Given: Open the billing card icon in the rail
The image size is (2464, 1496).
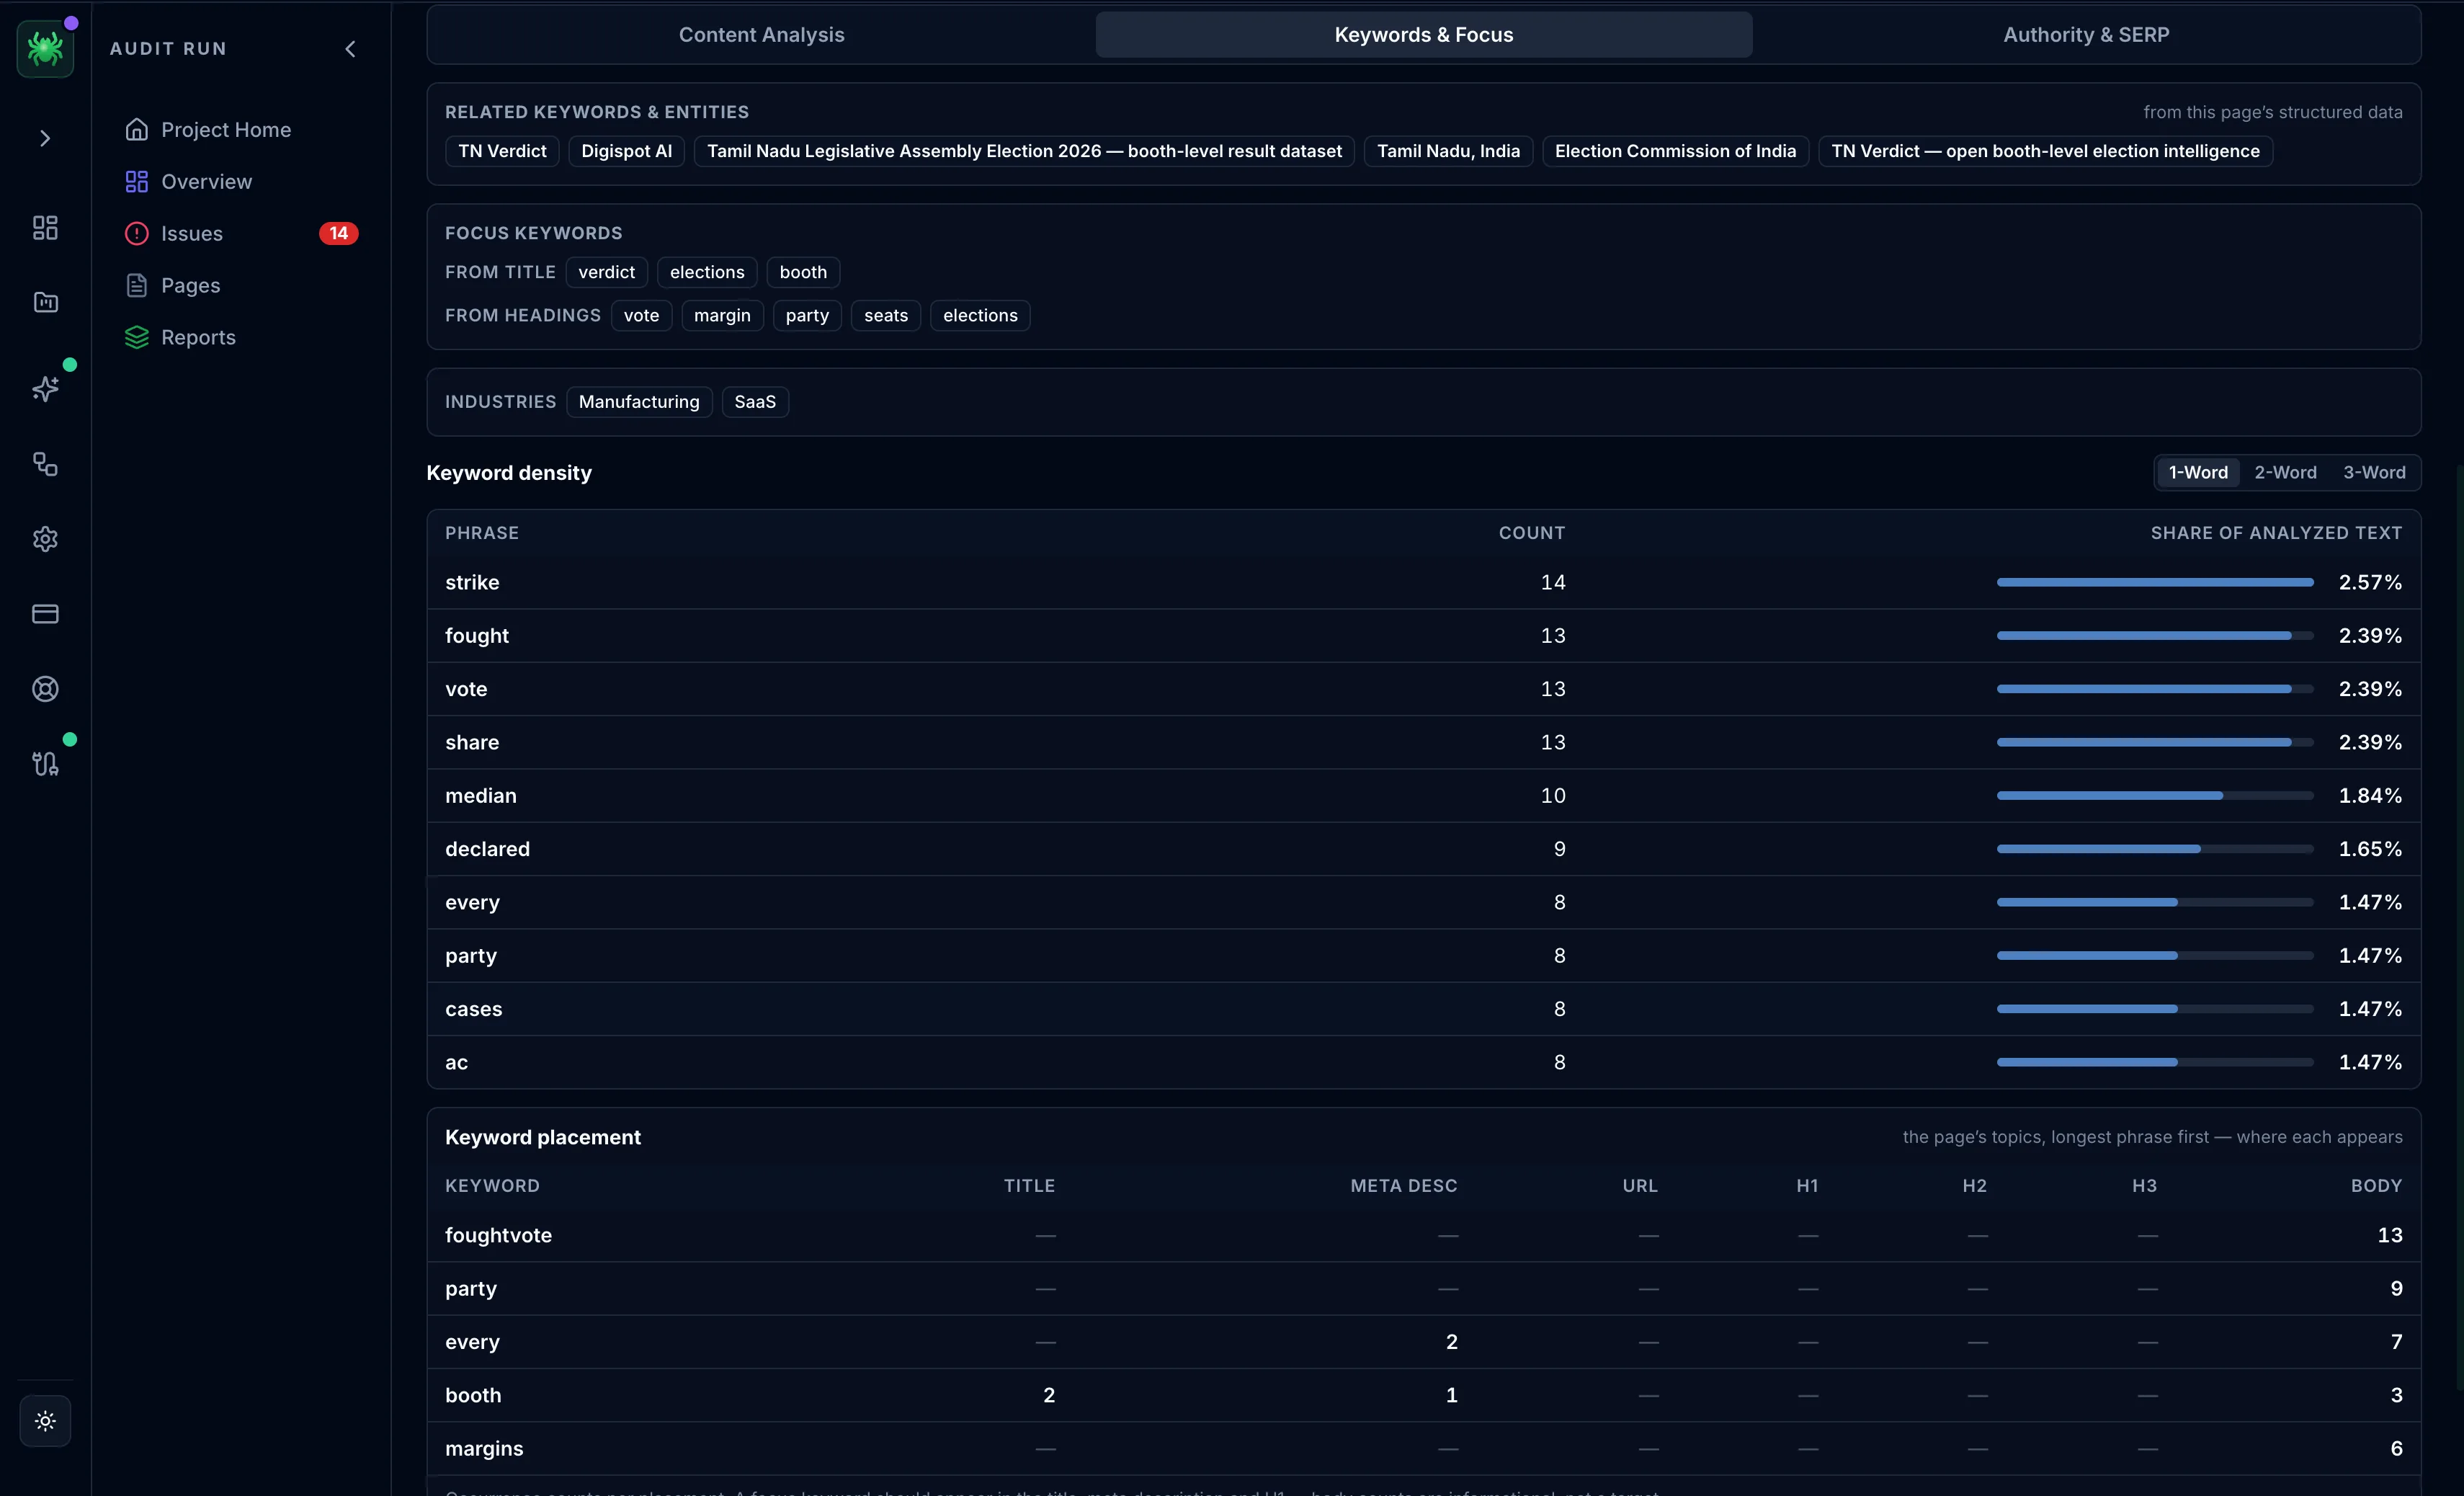Looking at the screenshot, I should point(45,614).
